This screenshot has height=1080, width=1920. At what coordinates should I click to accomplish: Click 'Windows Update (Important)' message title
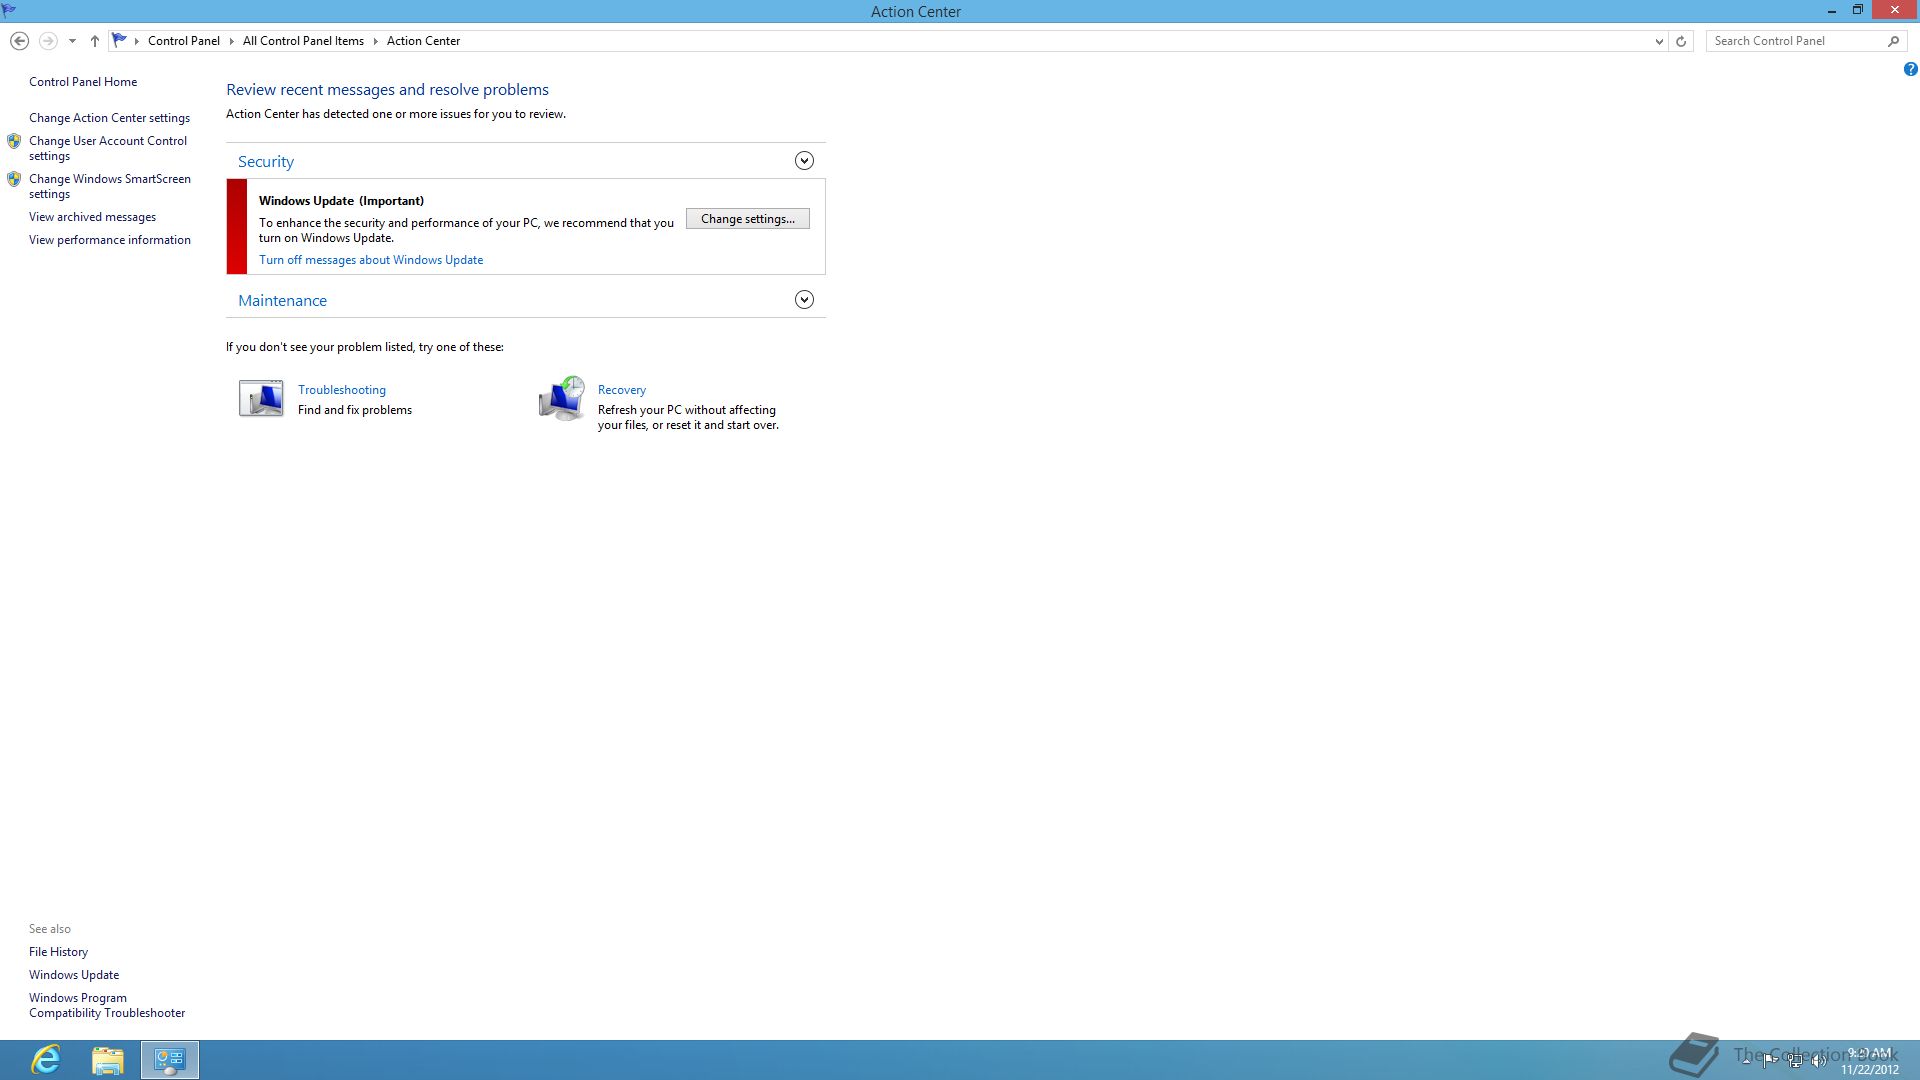point(341,201)
